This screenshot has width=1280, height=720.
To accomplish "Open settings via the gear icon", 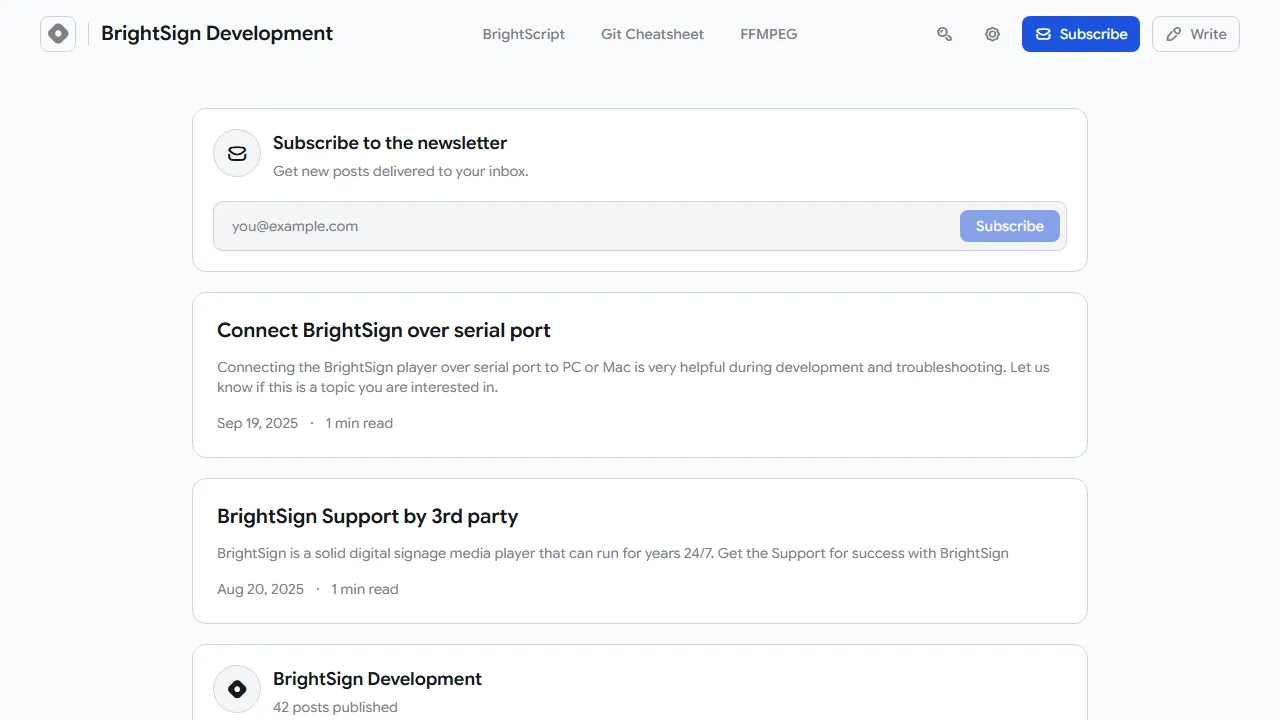I will click(x=992, y=34).
